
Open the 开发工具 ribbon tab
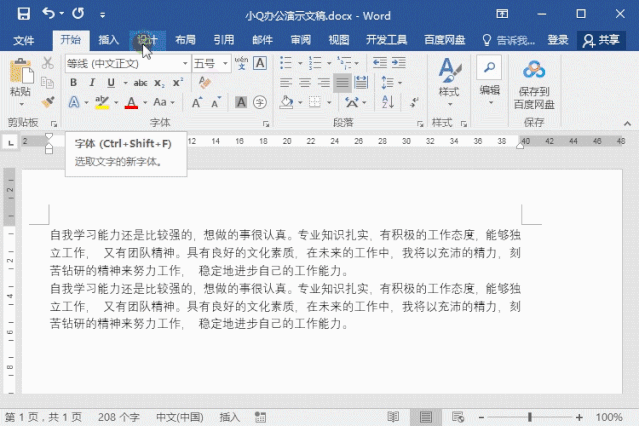pos(386,40)
